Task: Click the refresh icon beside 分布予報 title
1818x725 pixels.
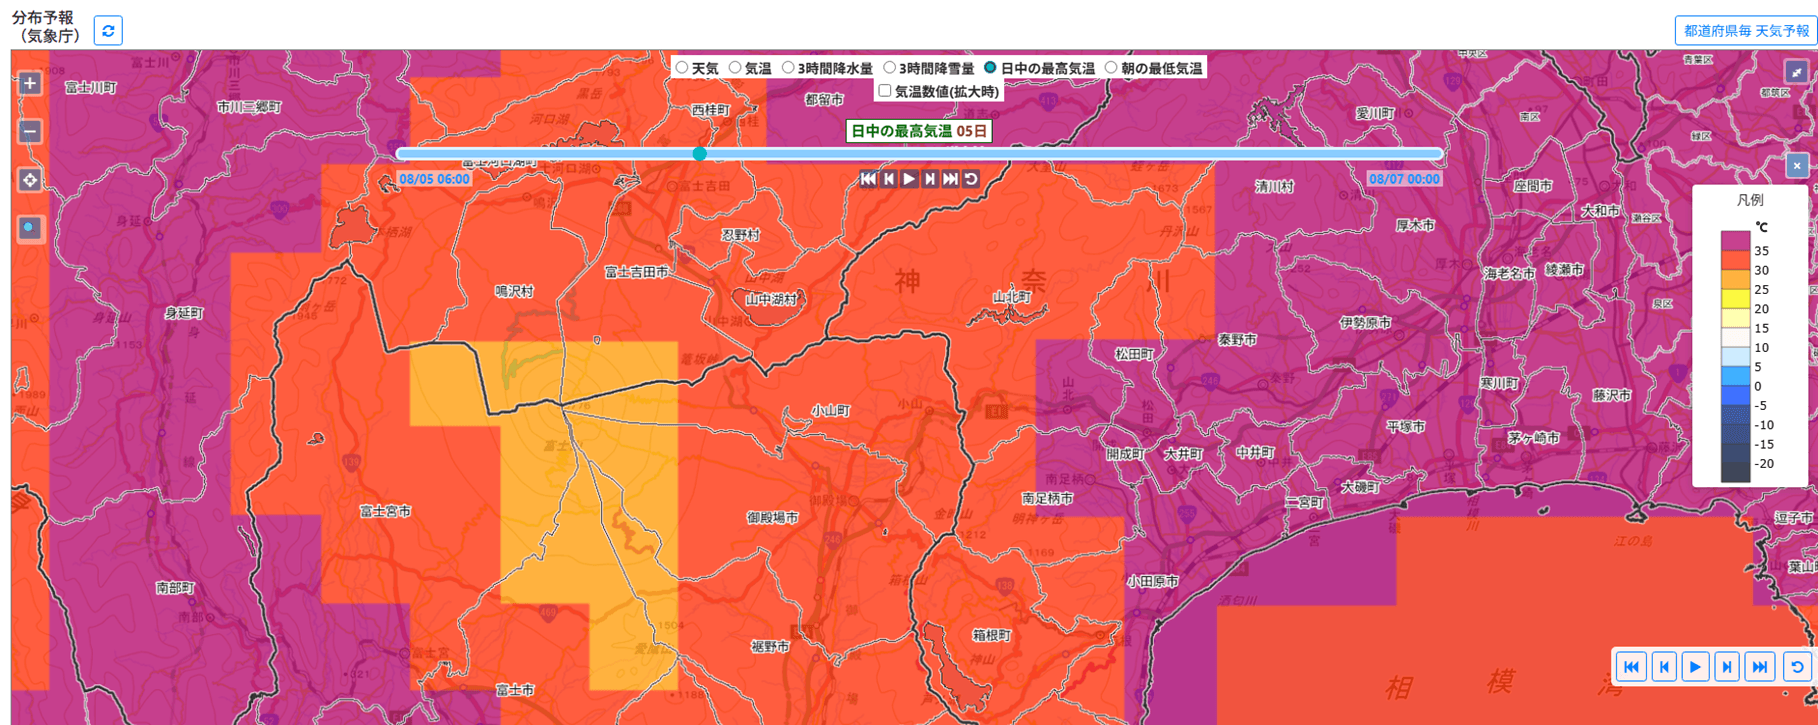Action: tap(108, 31)
